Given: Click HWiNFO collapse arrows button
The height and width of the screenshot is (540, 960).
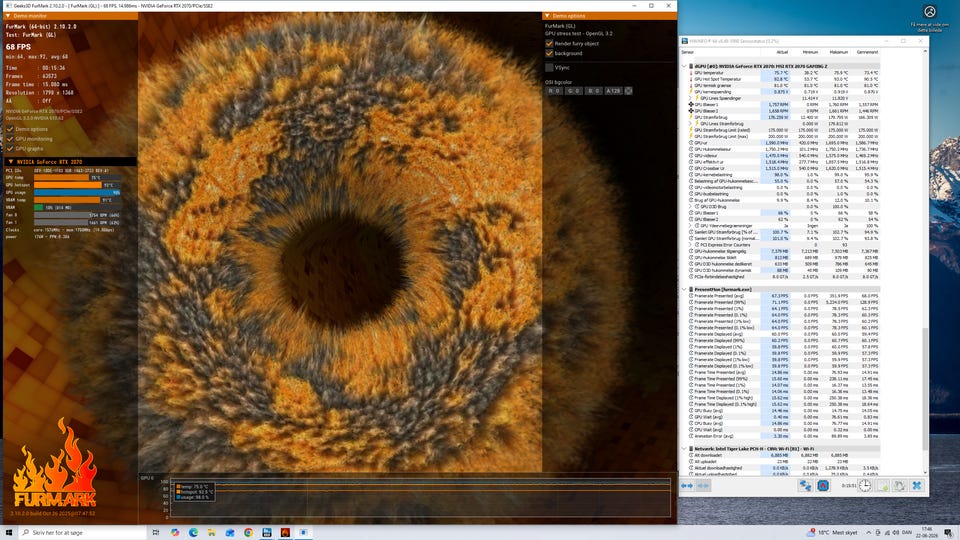Looking at the screenshot, I should 703,486.
